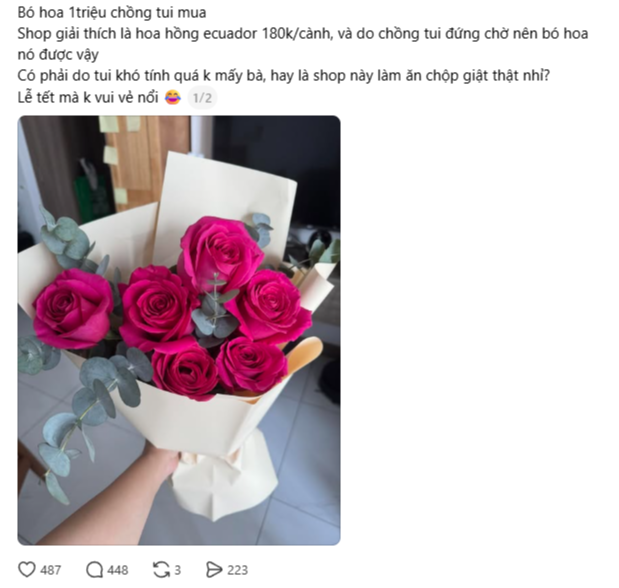
Task: Click the 223 shares count
Action: [x=237, y=570]
